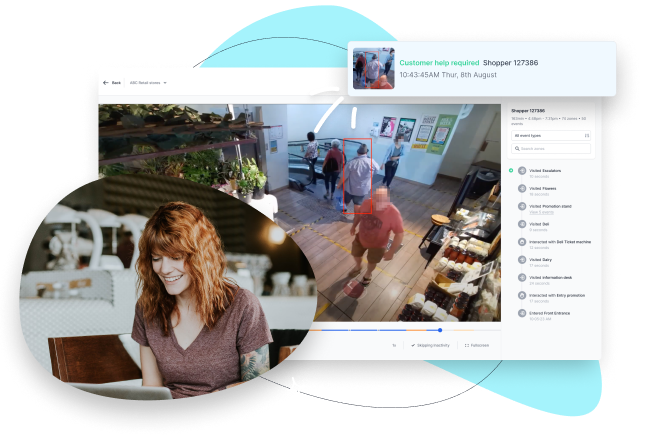Image resolution: width=663 pixels, height=448 pixels.
Task: Click the green active event marker
Action: 510,171
